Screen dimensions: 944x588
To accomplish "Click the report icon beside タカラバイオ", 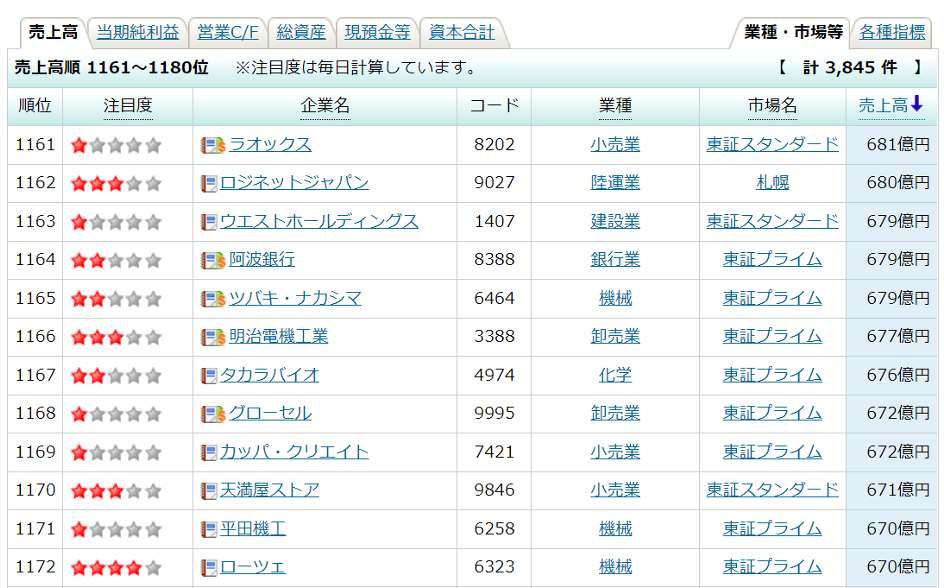I will tap(208, 376).
